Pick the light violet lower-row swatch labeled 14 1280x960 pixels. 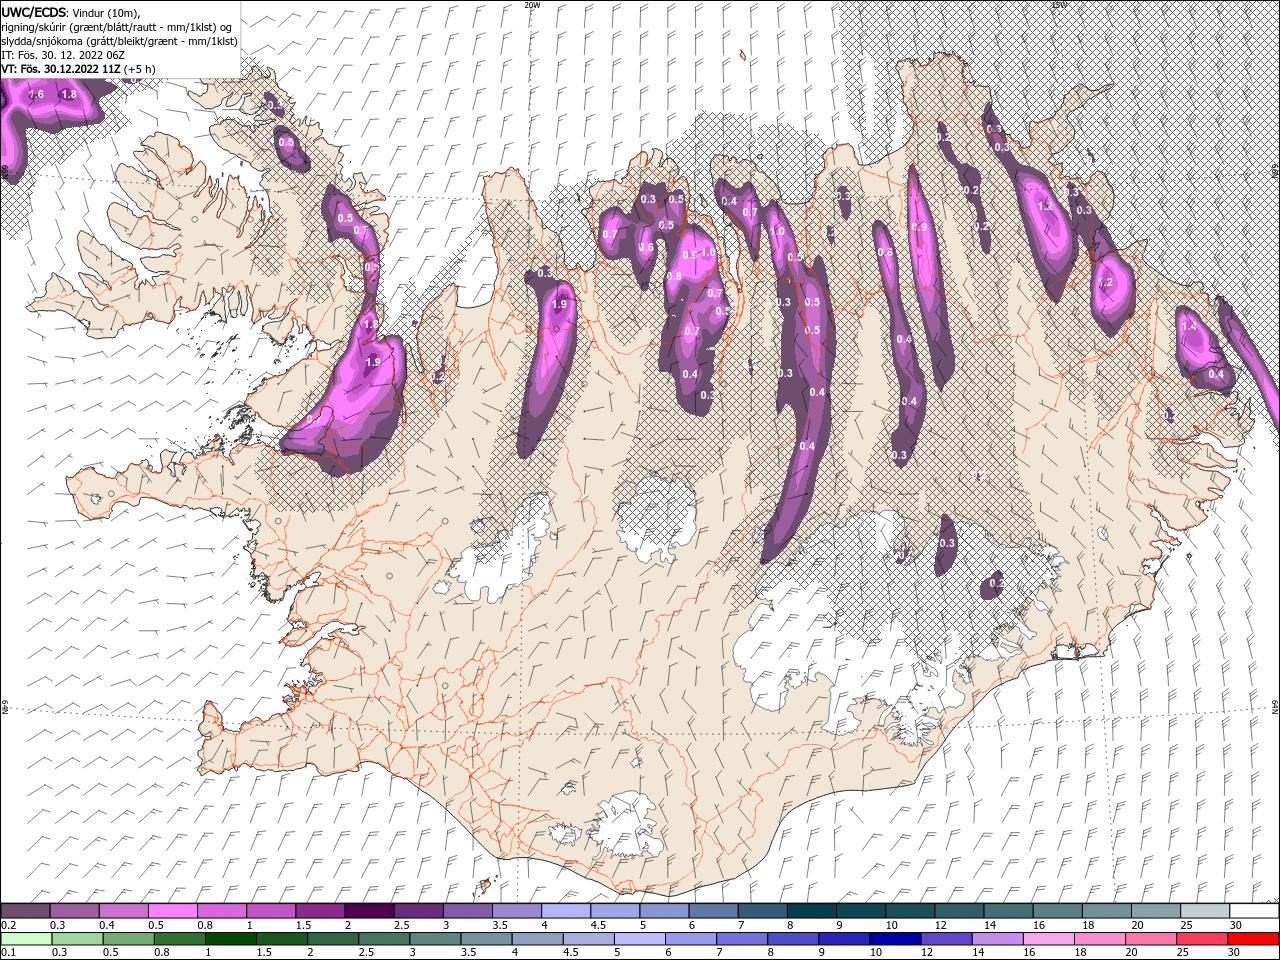[x=998, y=939]
